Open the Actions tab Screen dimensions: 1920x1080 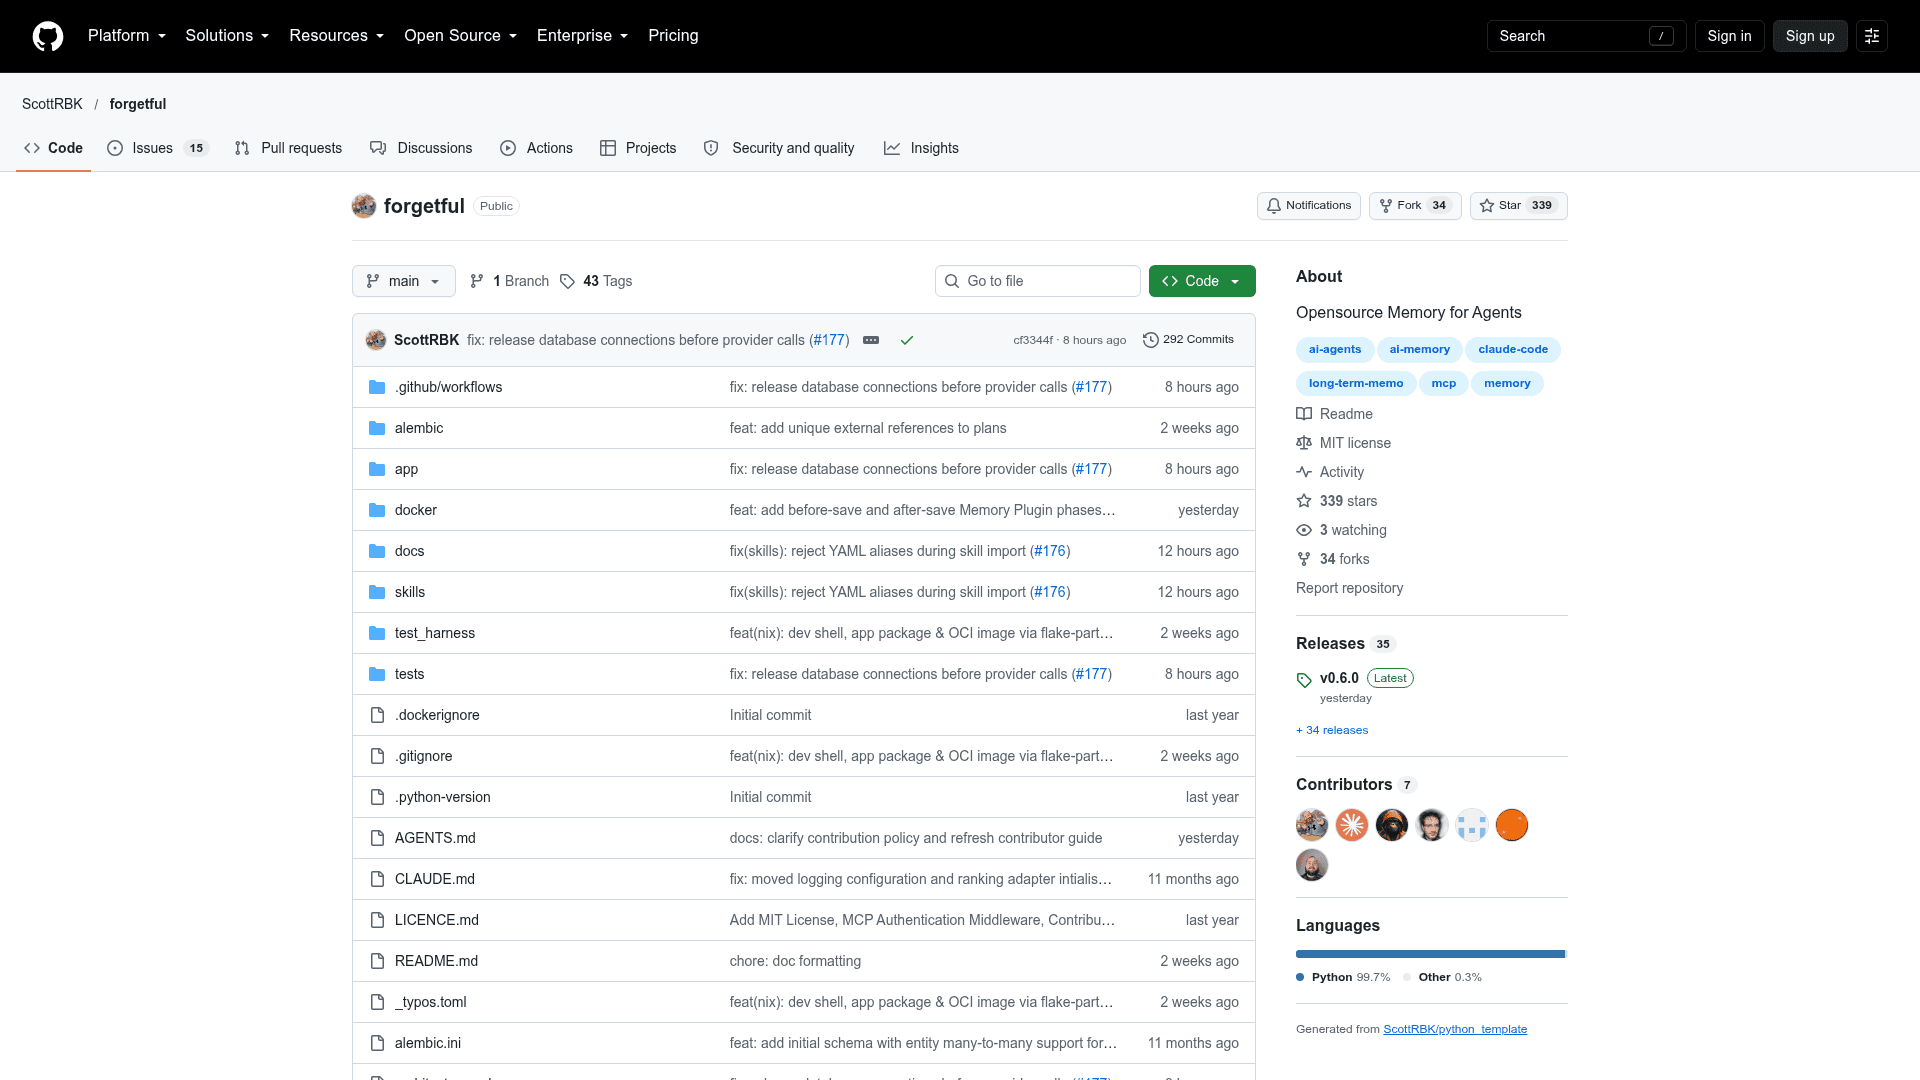536,148
